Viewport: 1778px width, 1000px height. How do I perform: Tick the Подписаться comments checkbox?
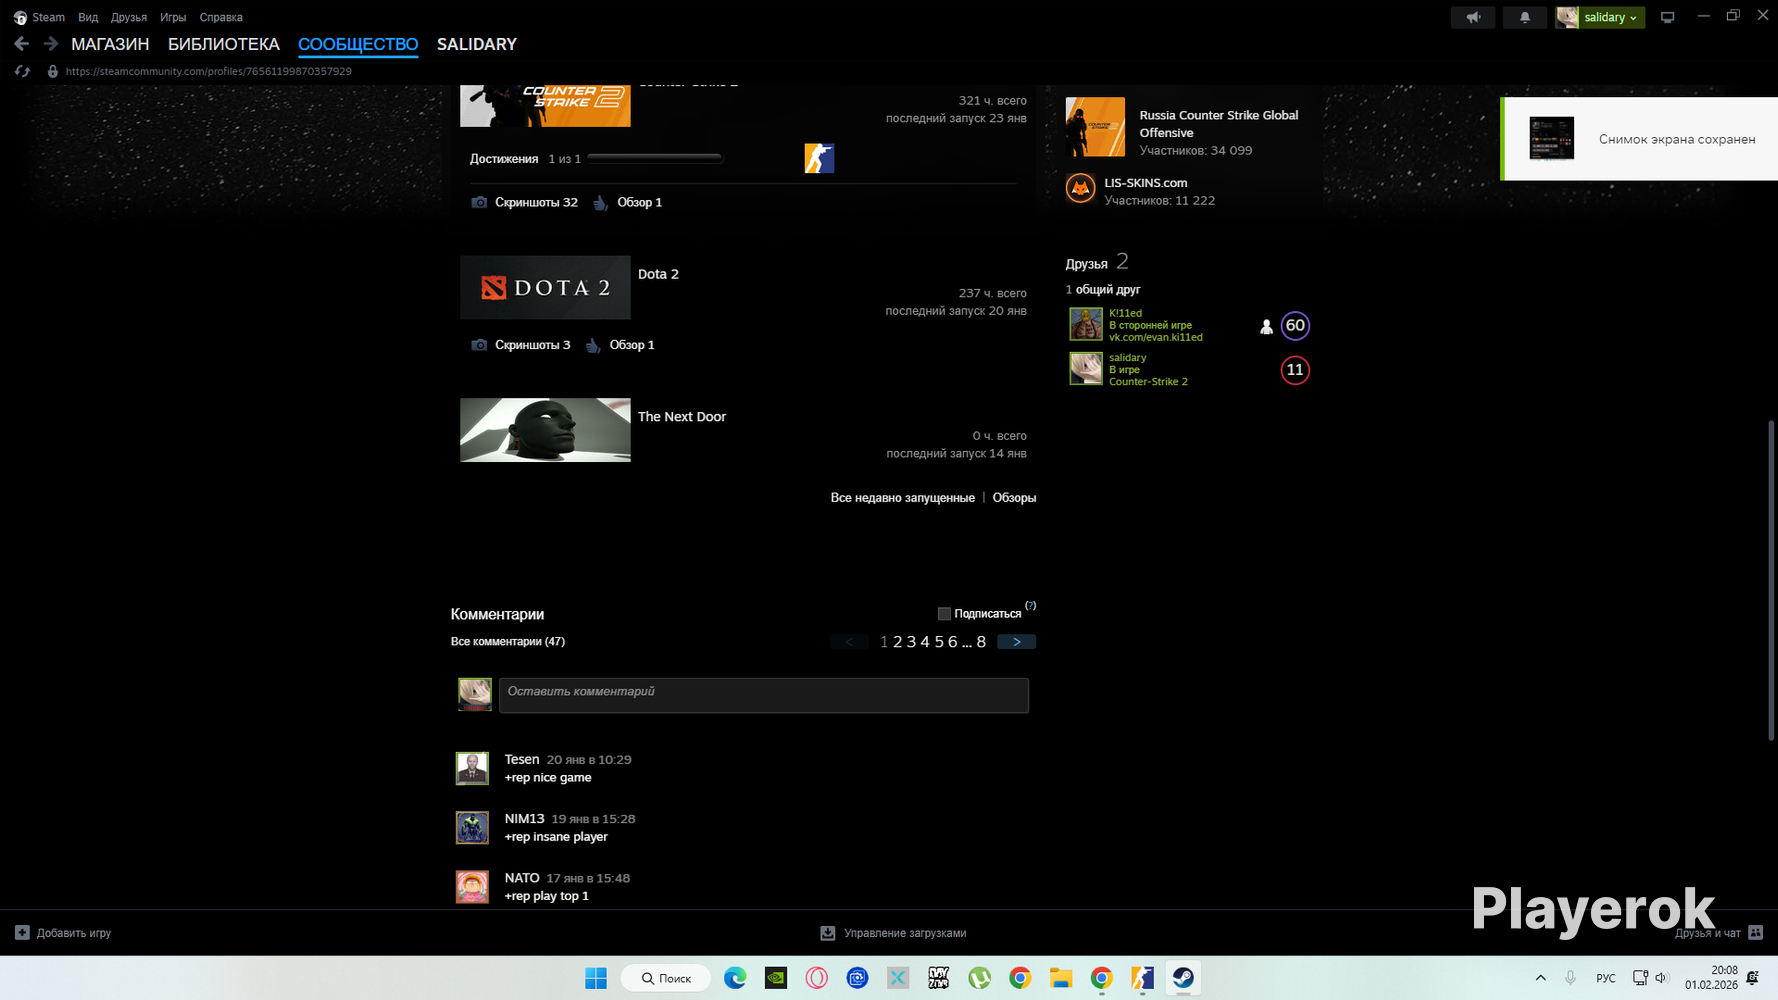(x=944, y=614)
